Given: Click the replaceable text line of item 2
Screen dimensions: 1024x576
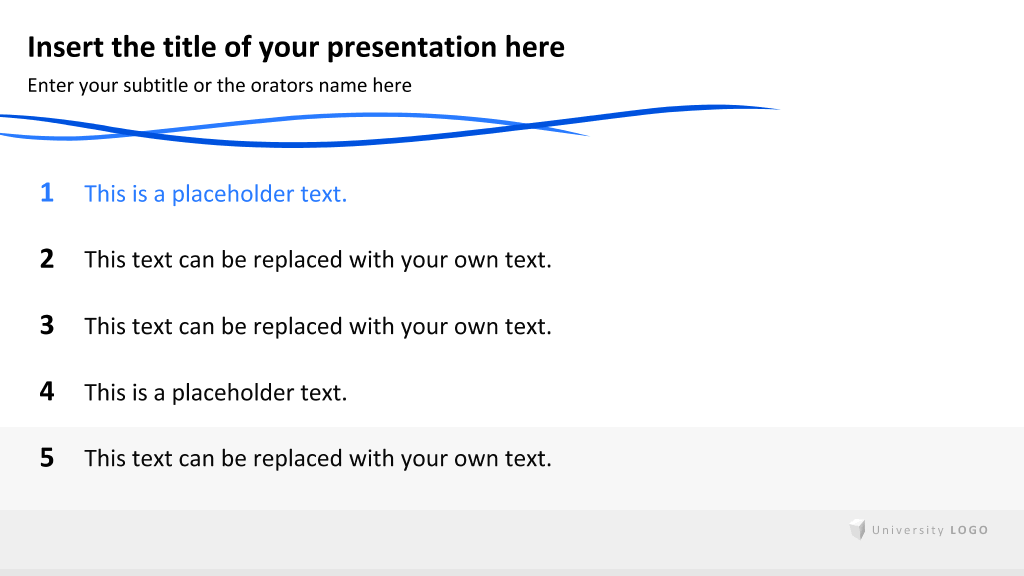Looking at the screenshot, I should pyautogui.click(x=318, y=260).
